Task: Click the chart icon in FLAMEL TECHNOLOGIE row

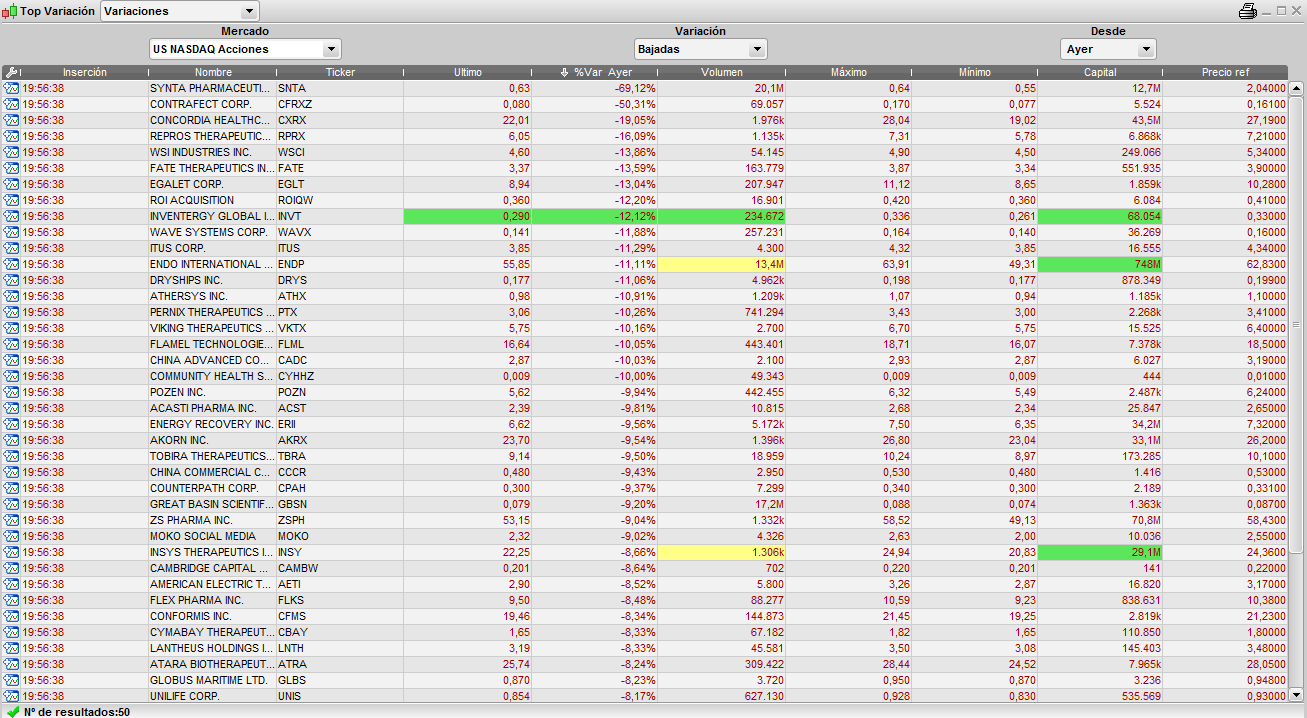Action: 12,344
